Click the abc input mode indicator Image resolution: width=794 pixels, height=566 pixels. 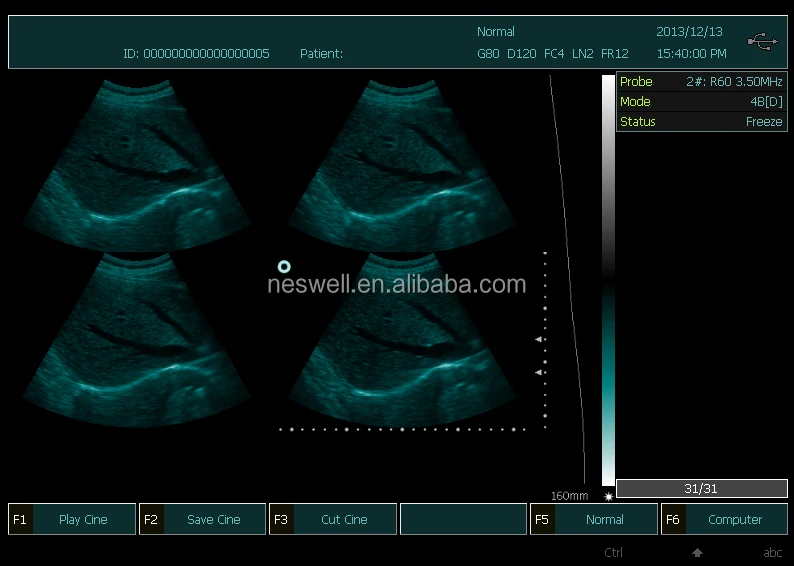pos(773,553)
